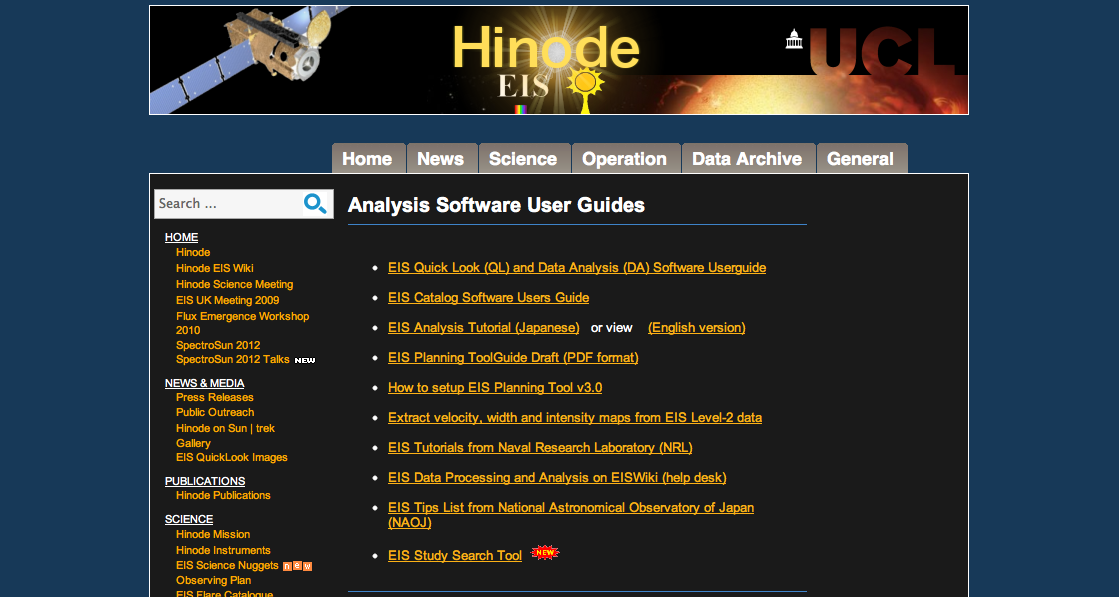Screen dimensions: 1119x597
Task: Click the NEW badge beside Study Search Tool
Action: (x=544, y=552)
